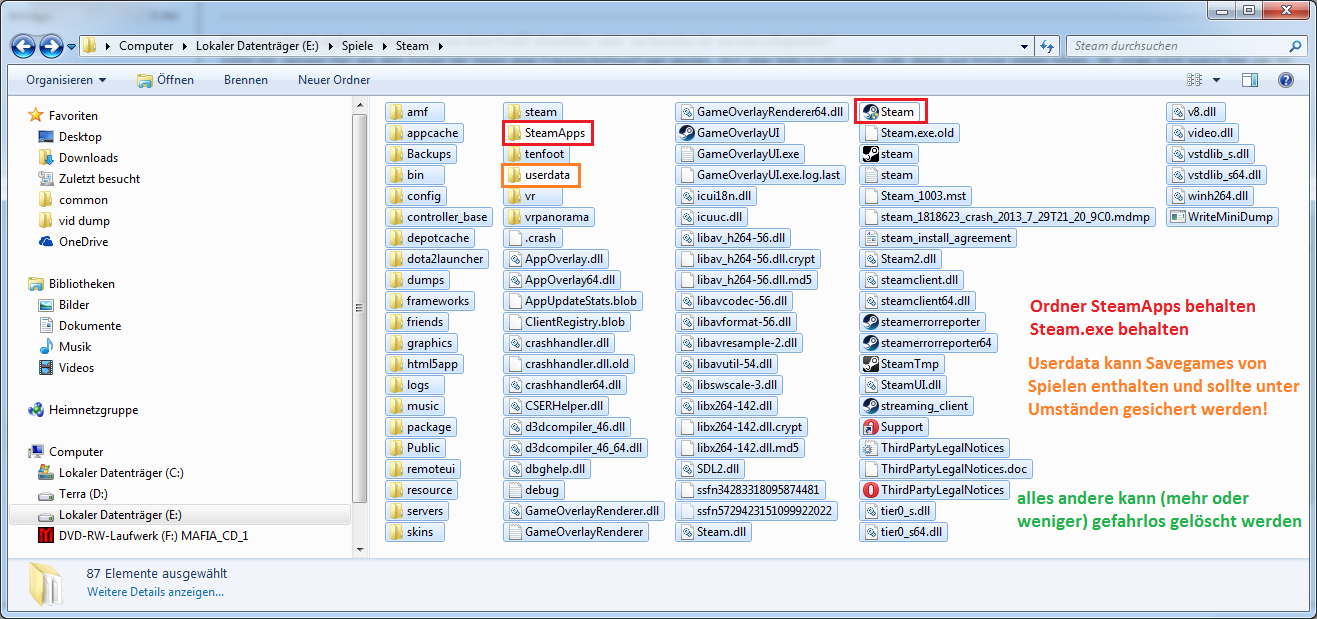This screenshot has height=619, width=1317.
Task: Select the streaming_client file
Action: pos(916,406)
